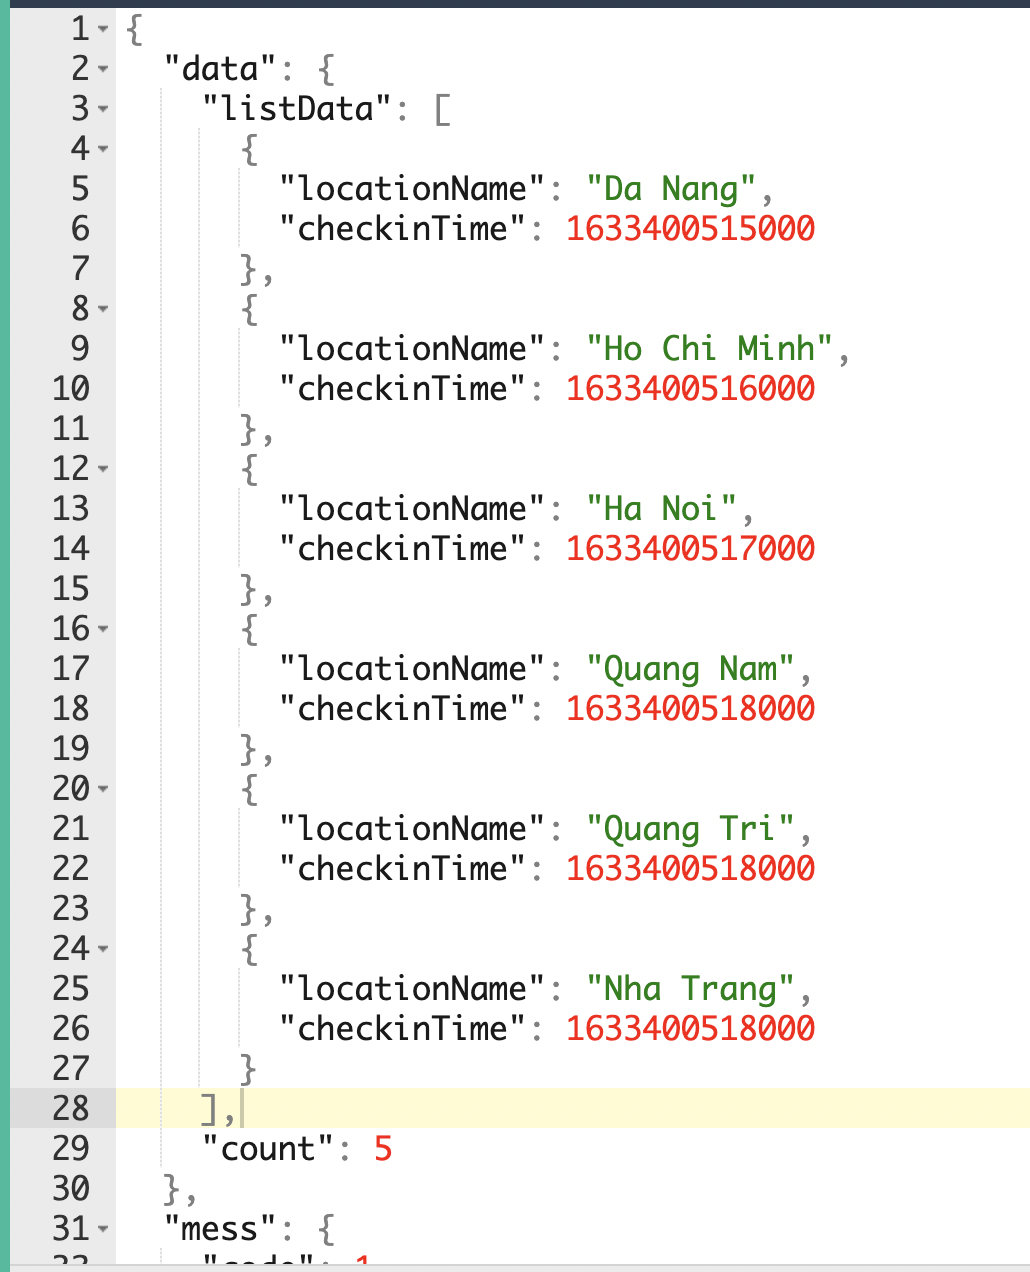Screen dimensions: 1030x1272
Task: Collapse the Ha Noi object fold on line 12
Action: pos(103,469)
